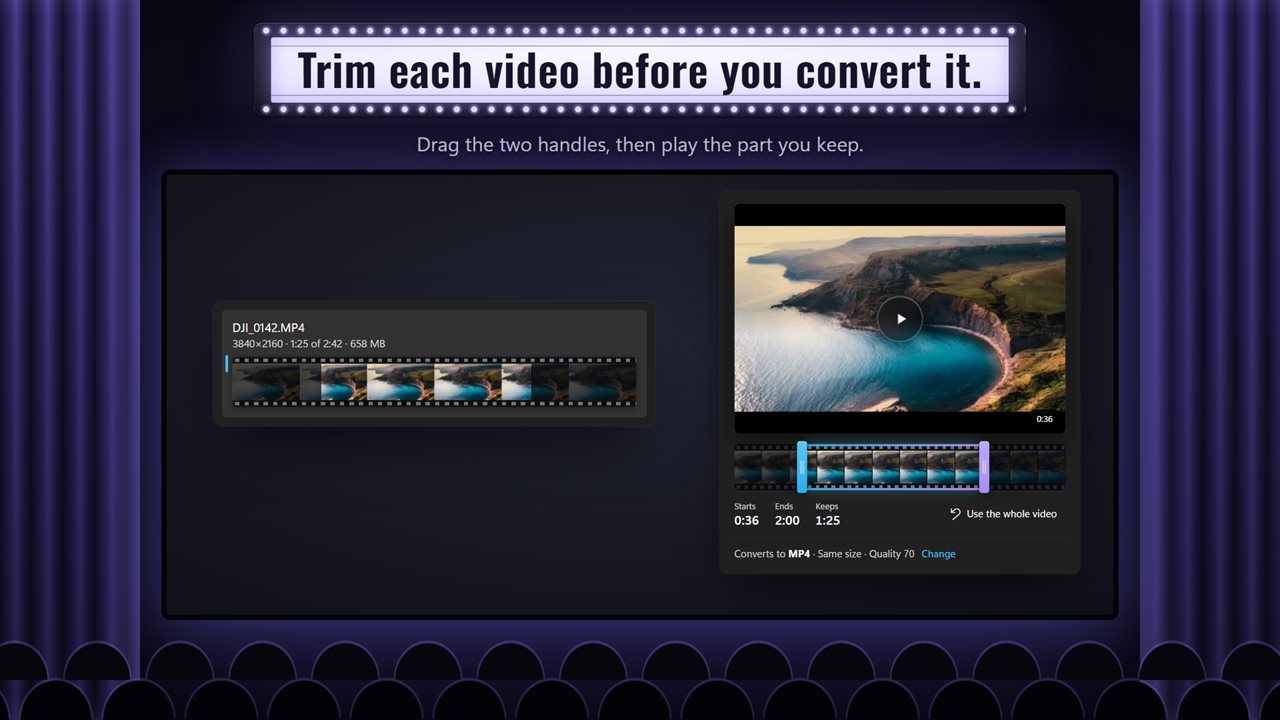Click the Converts to MP4 summary text
This screenshot has height=720, width=1280.
(824, 554)
